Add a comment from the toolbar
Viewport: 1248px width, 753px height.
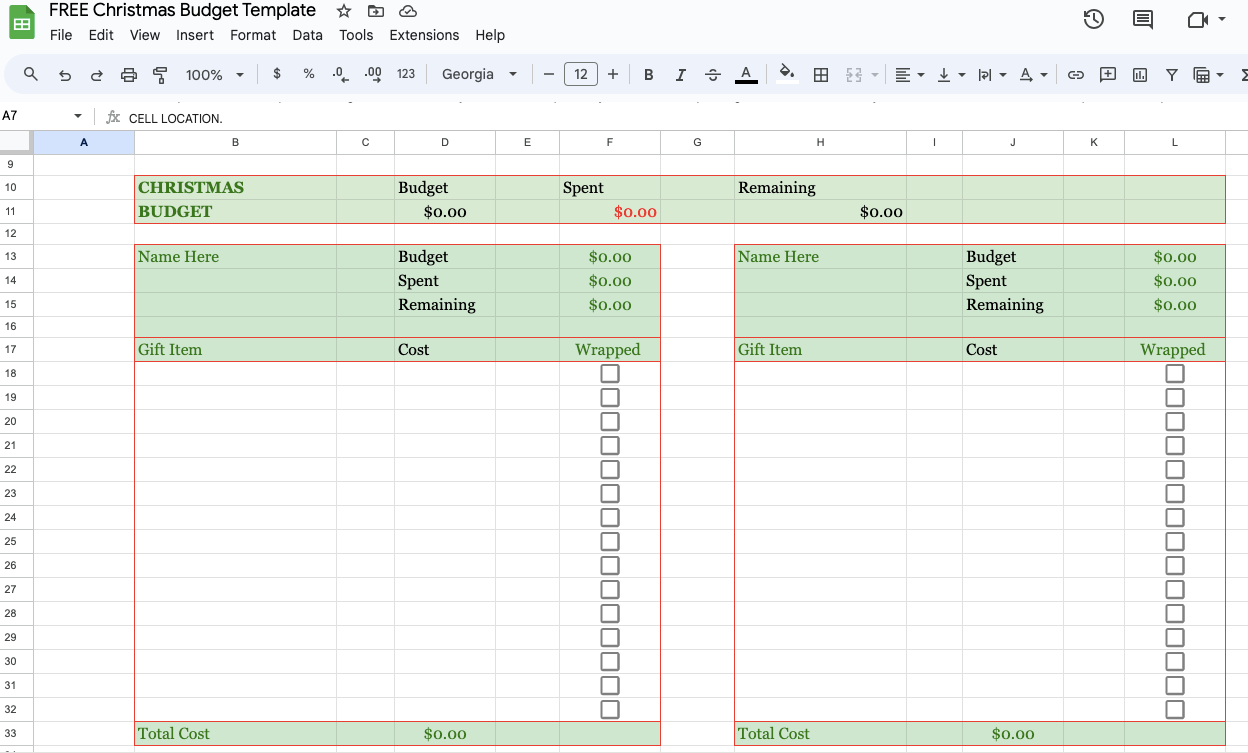pos(1108,75)
